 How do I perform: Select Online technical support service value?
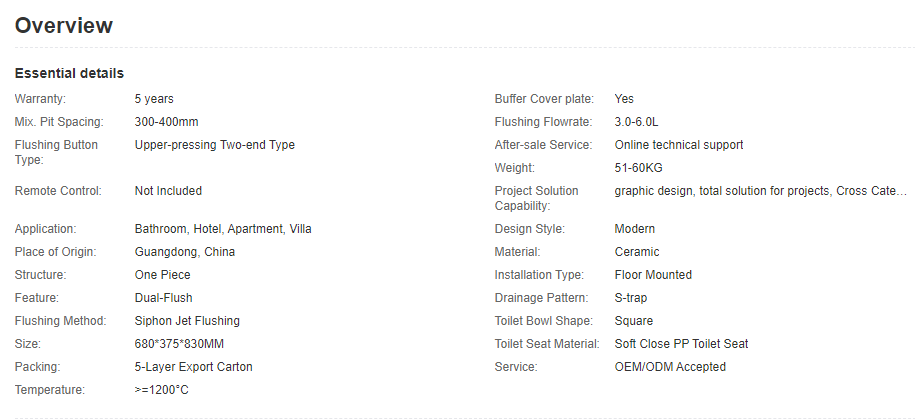[x=679, y=145]
